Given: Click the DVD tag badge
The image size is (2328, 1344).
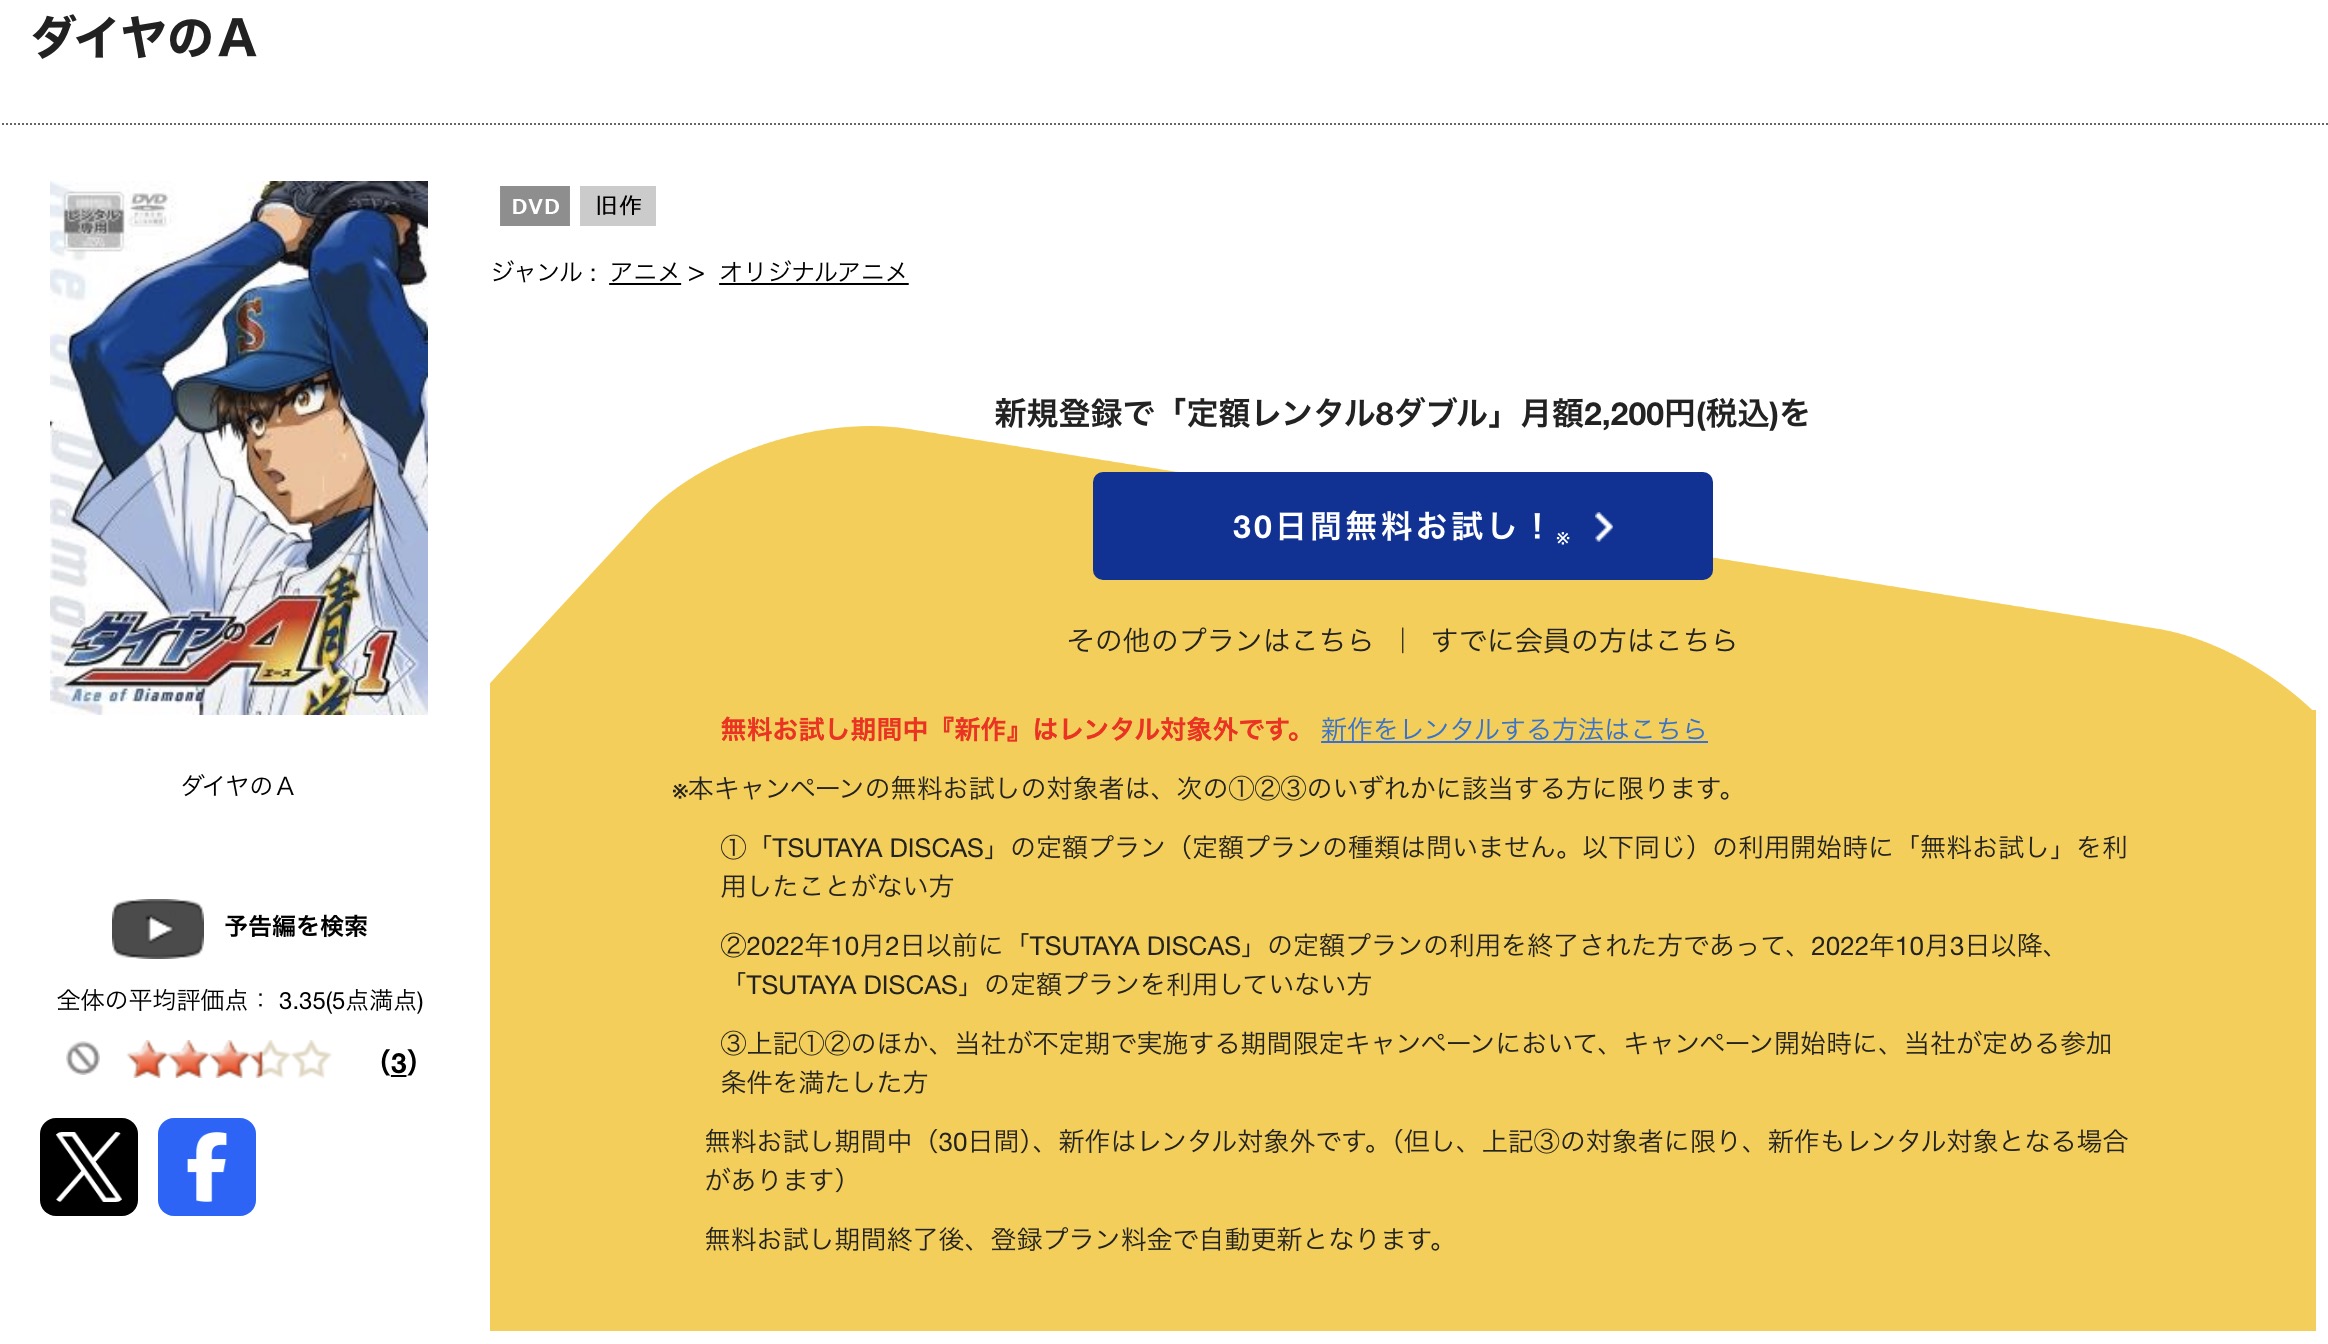Looking at the screenshot, I should point(535,206).
